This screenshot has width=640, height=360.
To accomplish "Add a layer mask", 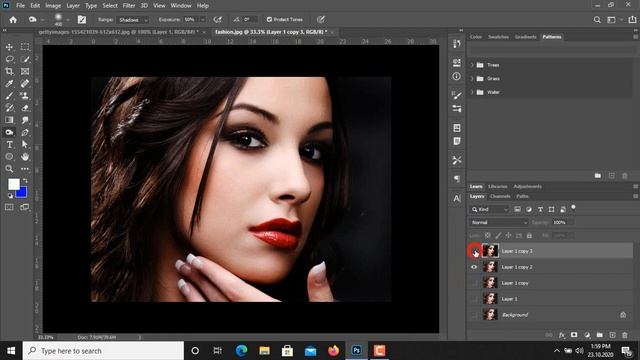I will (x=574, y=335).
